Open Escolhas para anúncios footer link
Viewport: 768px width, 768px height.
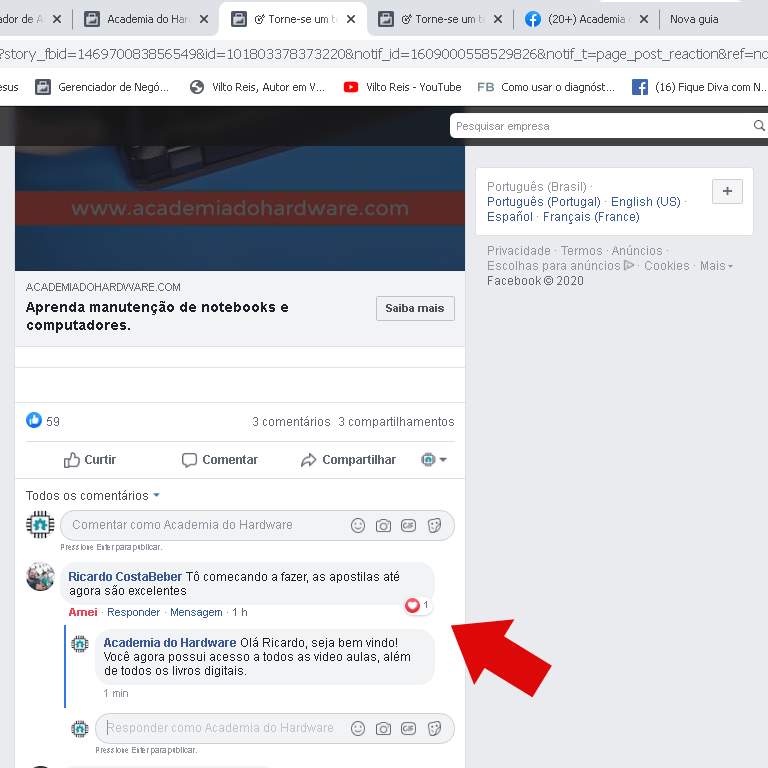pyautogui.click(x=560, y=266)
